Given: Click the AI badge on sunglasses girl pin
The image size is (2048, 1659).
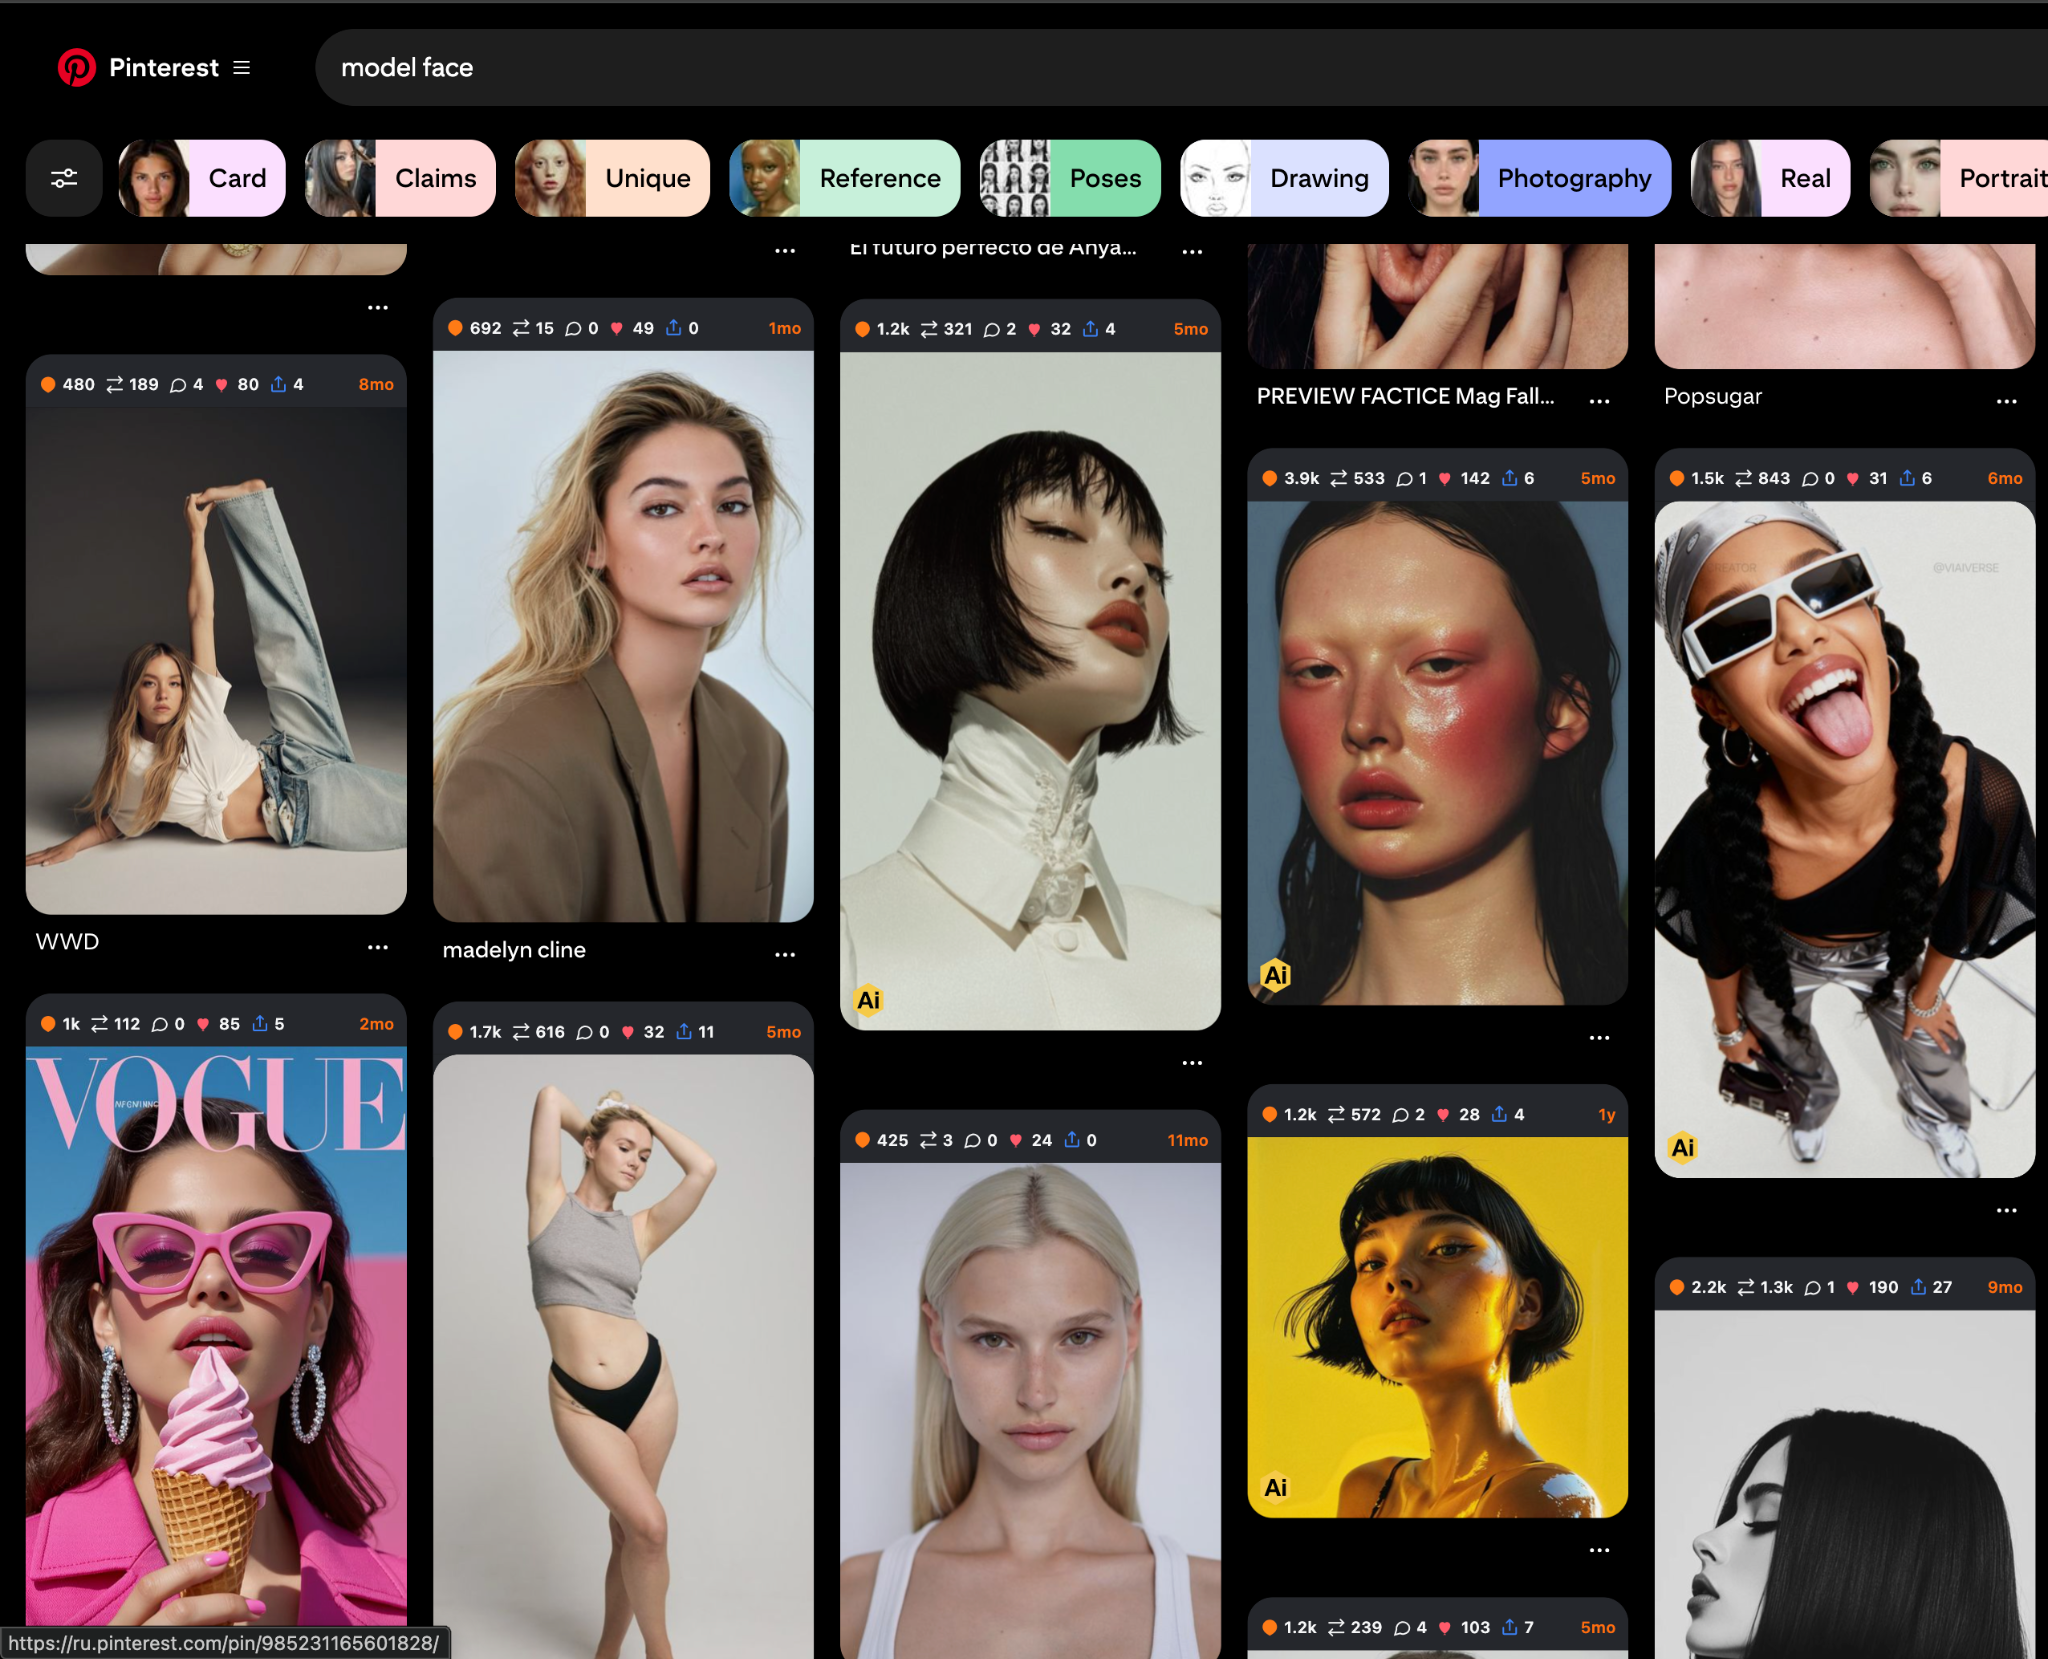Looking at the screenshot, I should 1683,1147.
